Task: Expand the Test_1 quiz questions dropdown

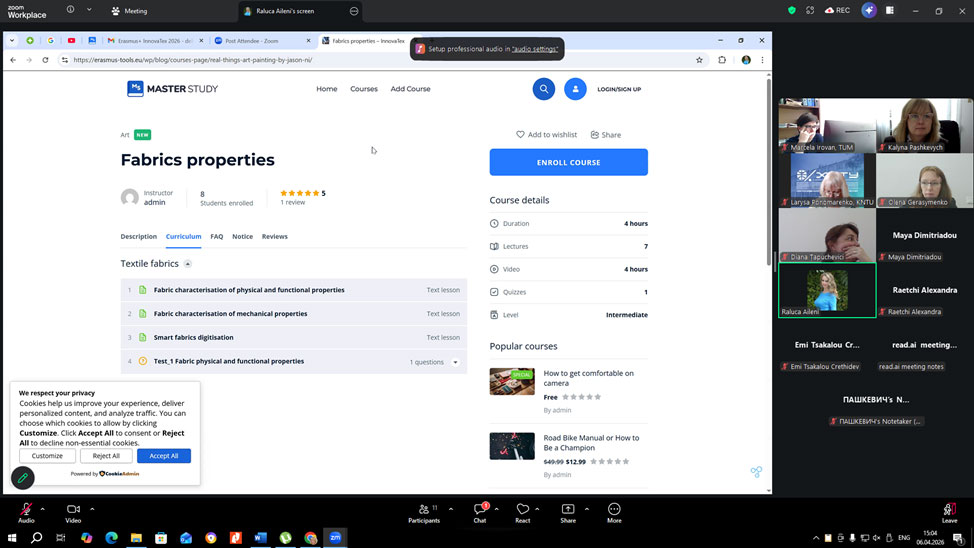Action: pos(456,362)
